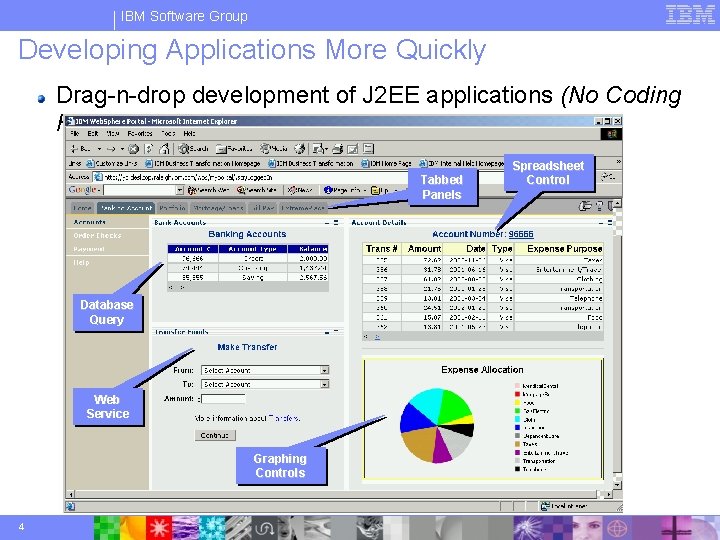720x540 pixels.
Task: Click the Stop loading icon
Action: (x=134, y=149)
